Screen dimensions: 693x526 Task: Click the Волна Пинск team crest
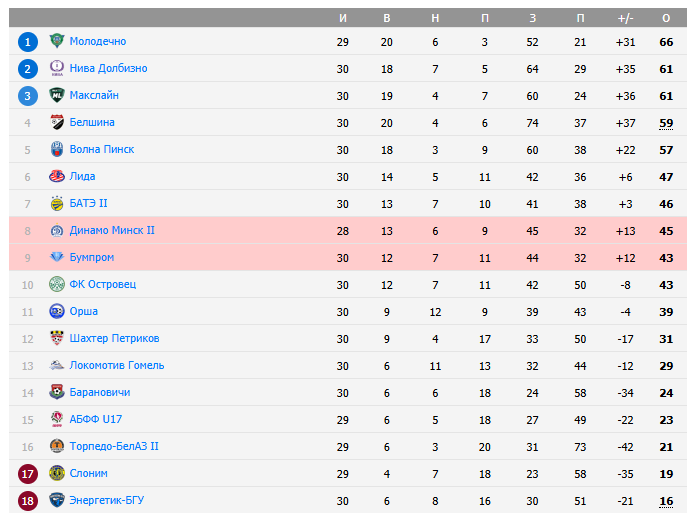[57, 149]
